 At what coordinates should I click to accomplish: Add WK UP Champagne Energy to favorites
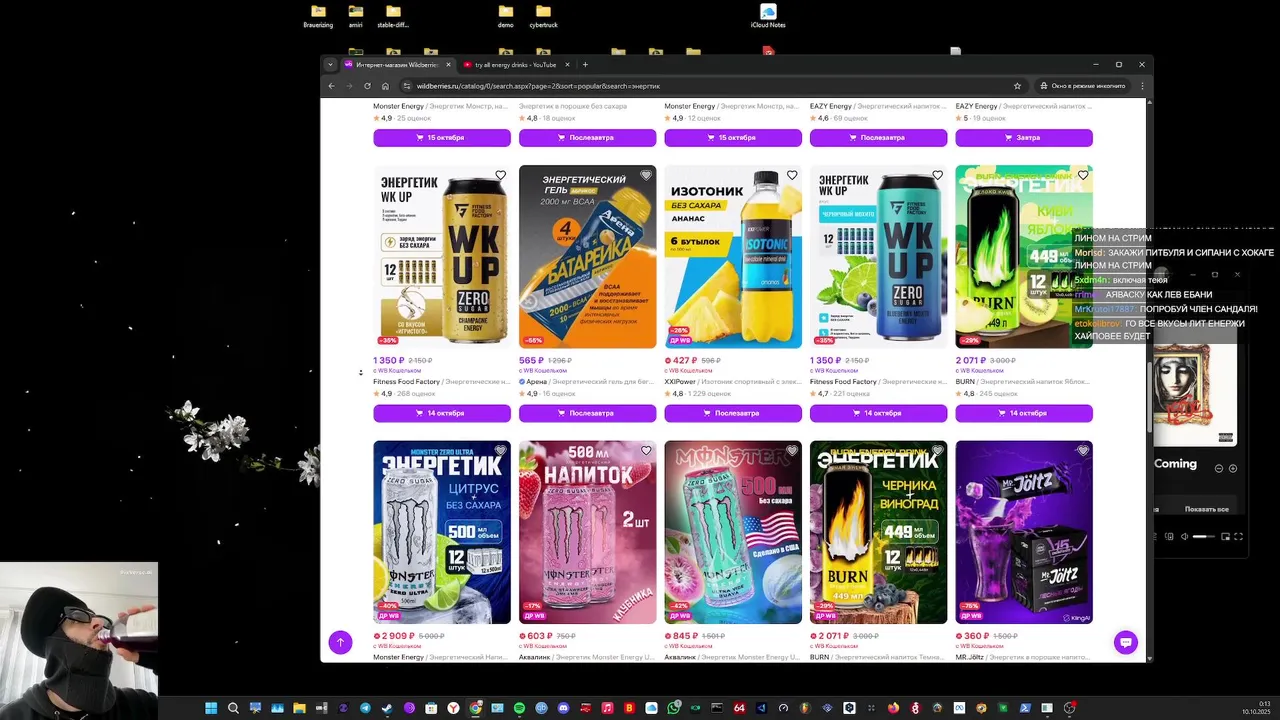coord(500,175)
